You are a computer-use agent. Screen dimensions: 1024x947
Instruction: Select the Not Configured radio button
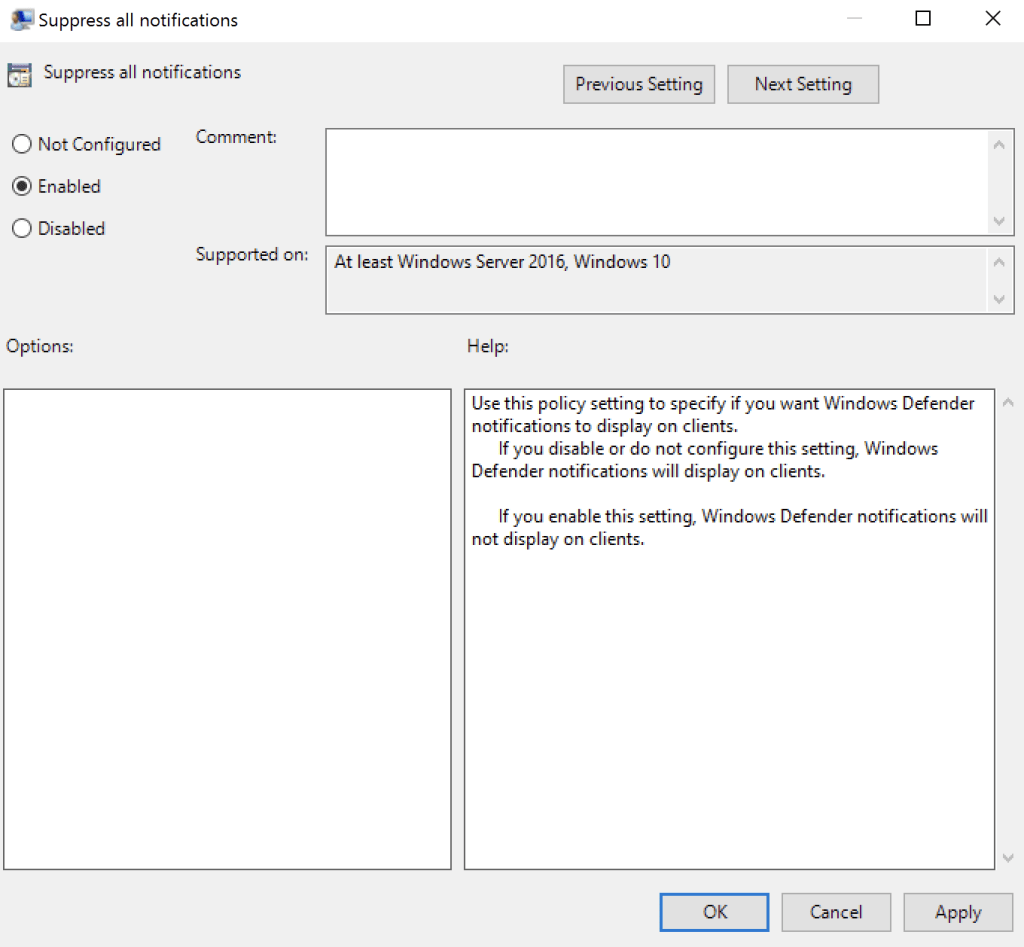coord(22,144)
